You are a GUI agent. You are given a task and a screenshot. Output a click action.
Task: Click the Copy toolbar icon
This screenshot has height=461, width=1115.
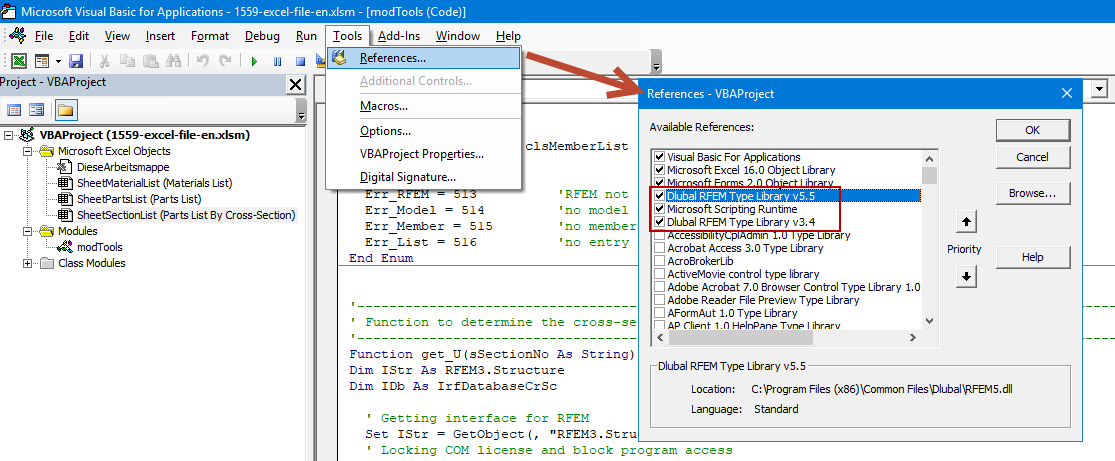[x=127, y=61]
